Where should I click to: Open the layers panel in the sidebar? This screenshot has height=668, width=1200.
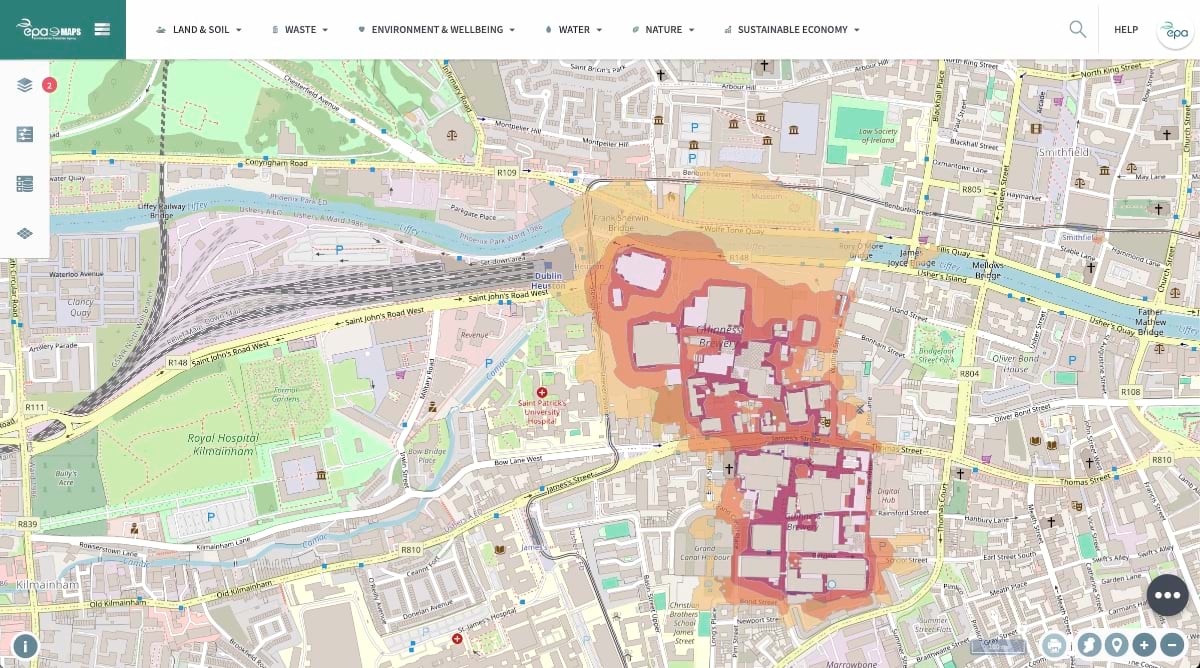coord(25,85)
